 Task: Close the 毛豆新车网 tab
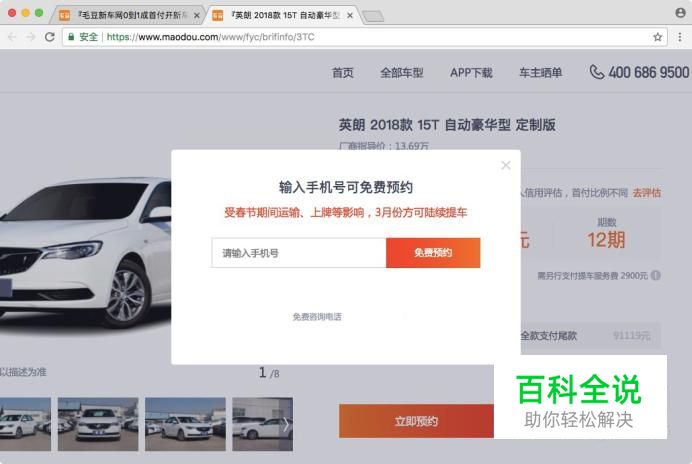tap(197, 15)
